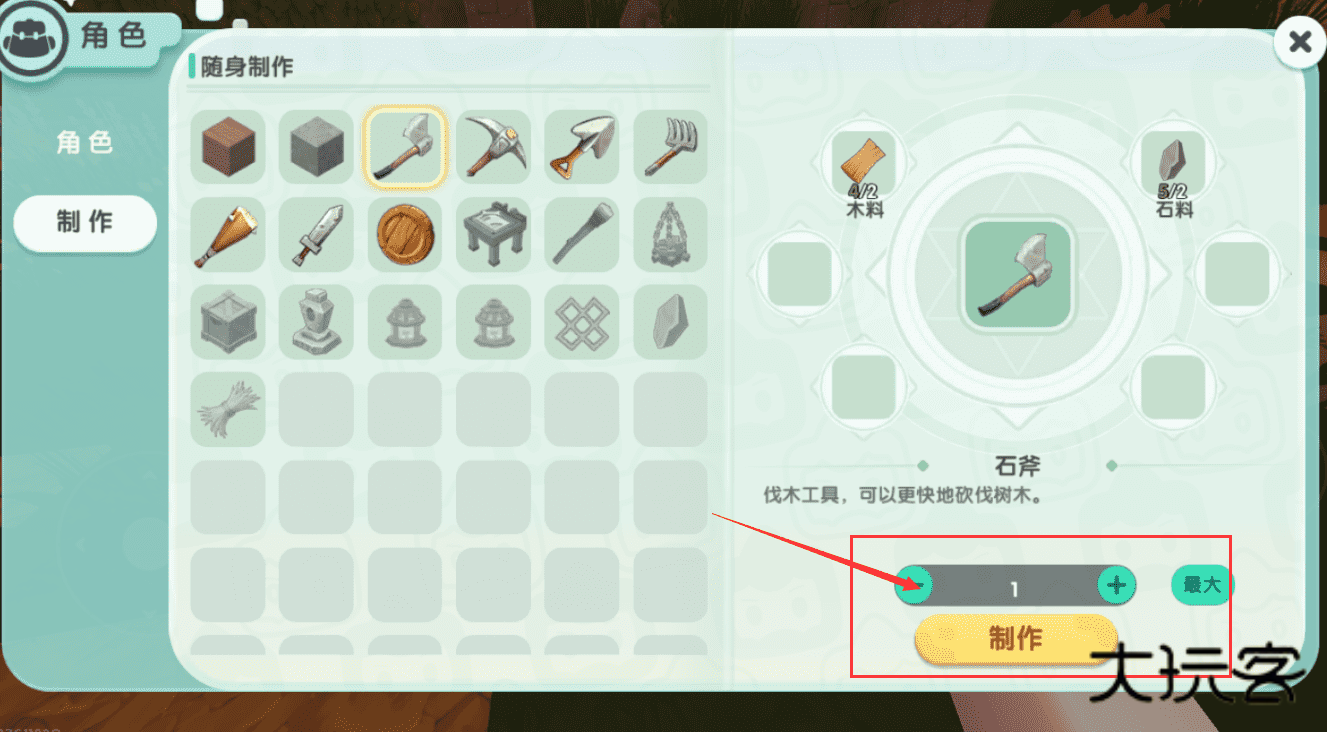The height and width of the screenshot is (732, 1327).
Task: Open the 制作 sidebar tab
Action: pyautogui.click(x=85, y=223)
